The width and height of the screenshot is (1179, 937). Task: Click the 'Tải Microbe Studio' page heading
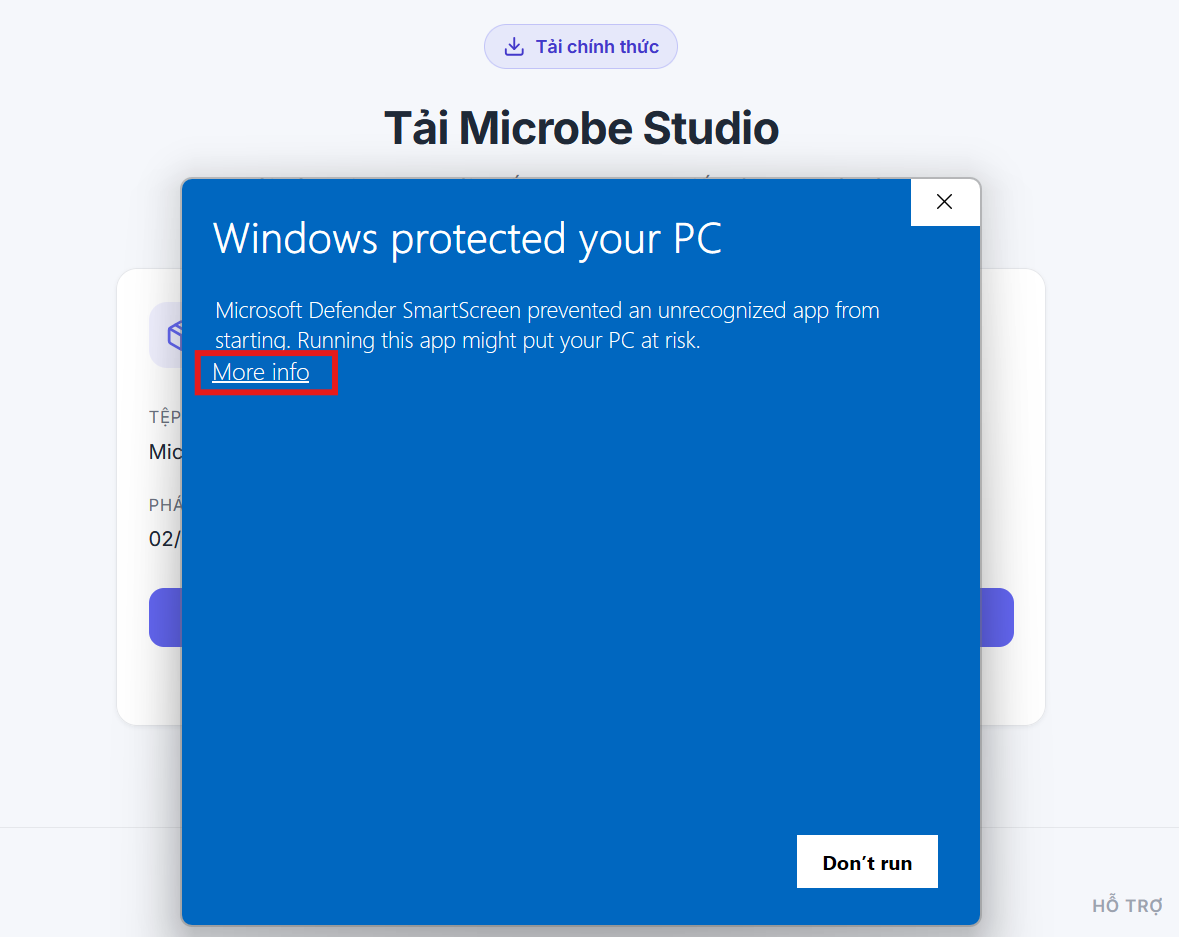[581, 128]
